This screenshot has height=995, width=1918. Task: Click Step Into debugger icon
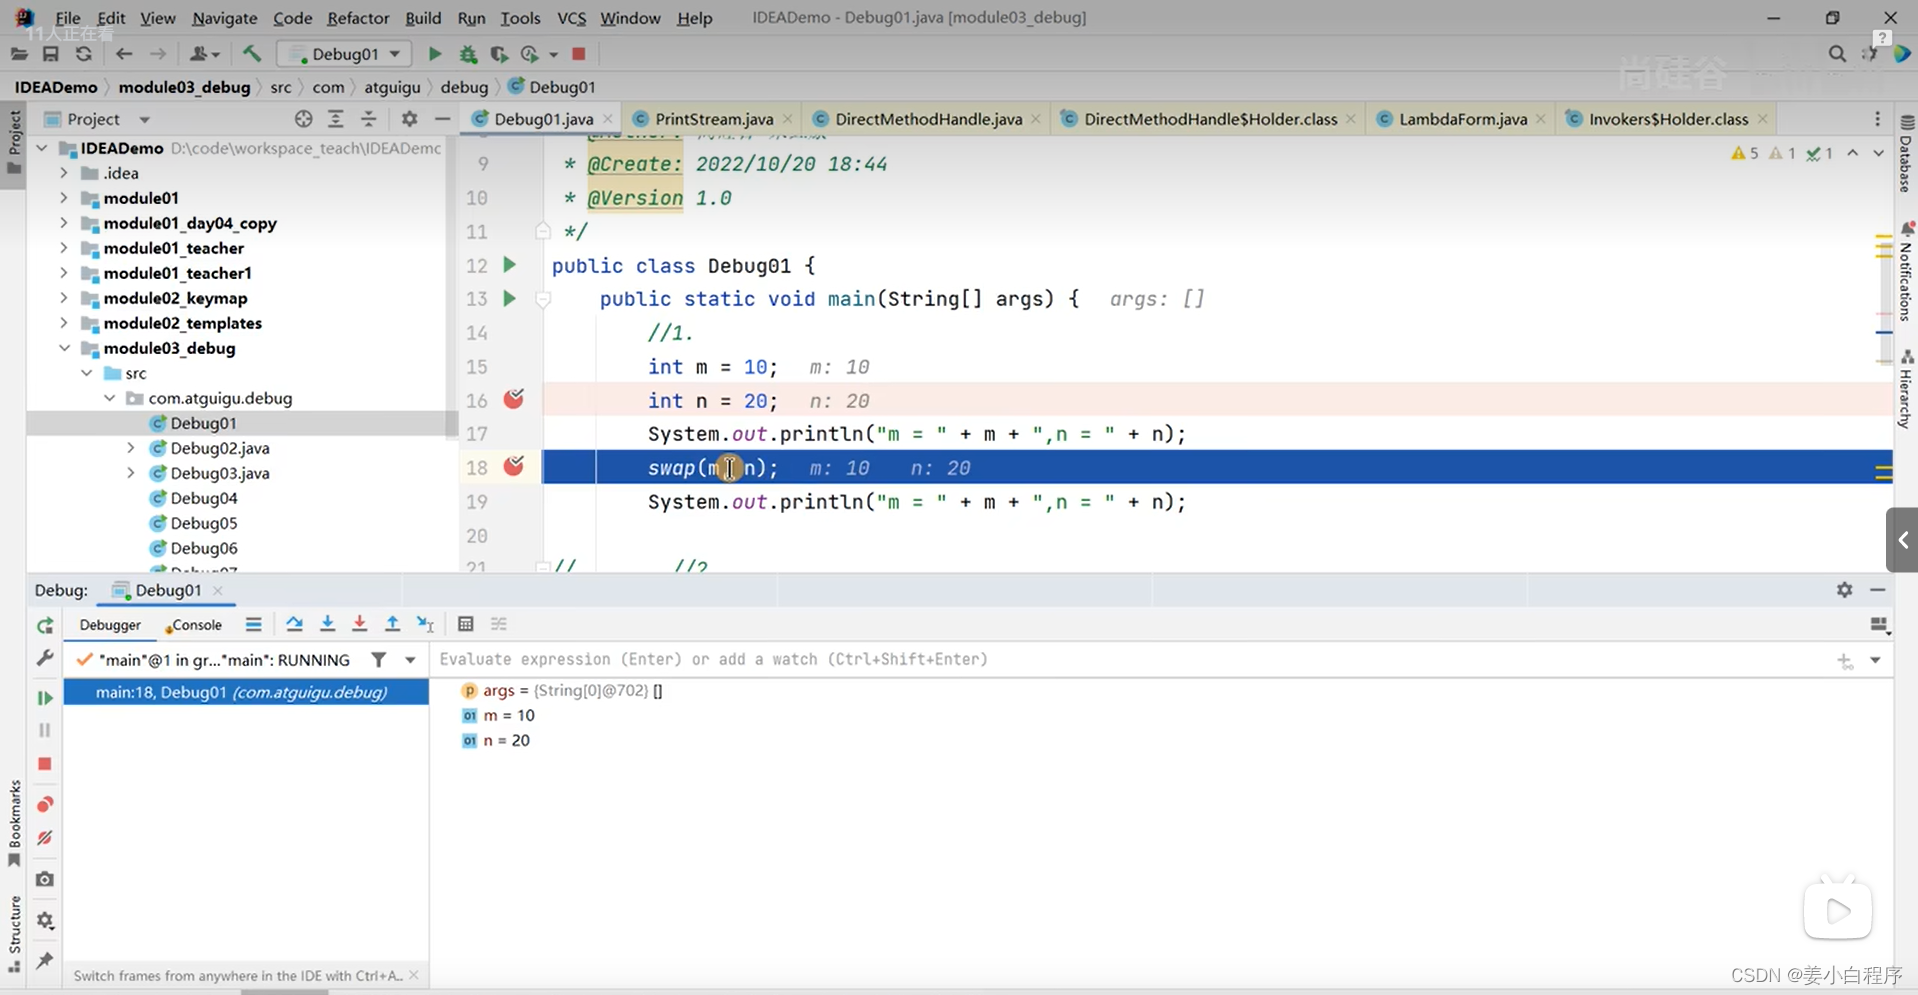click(327, 624)
